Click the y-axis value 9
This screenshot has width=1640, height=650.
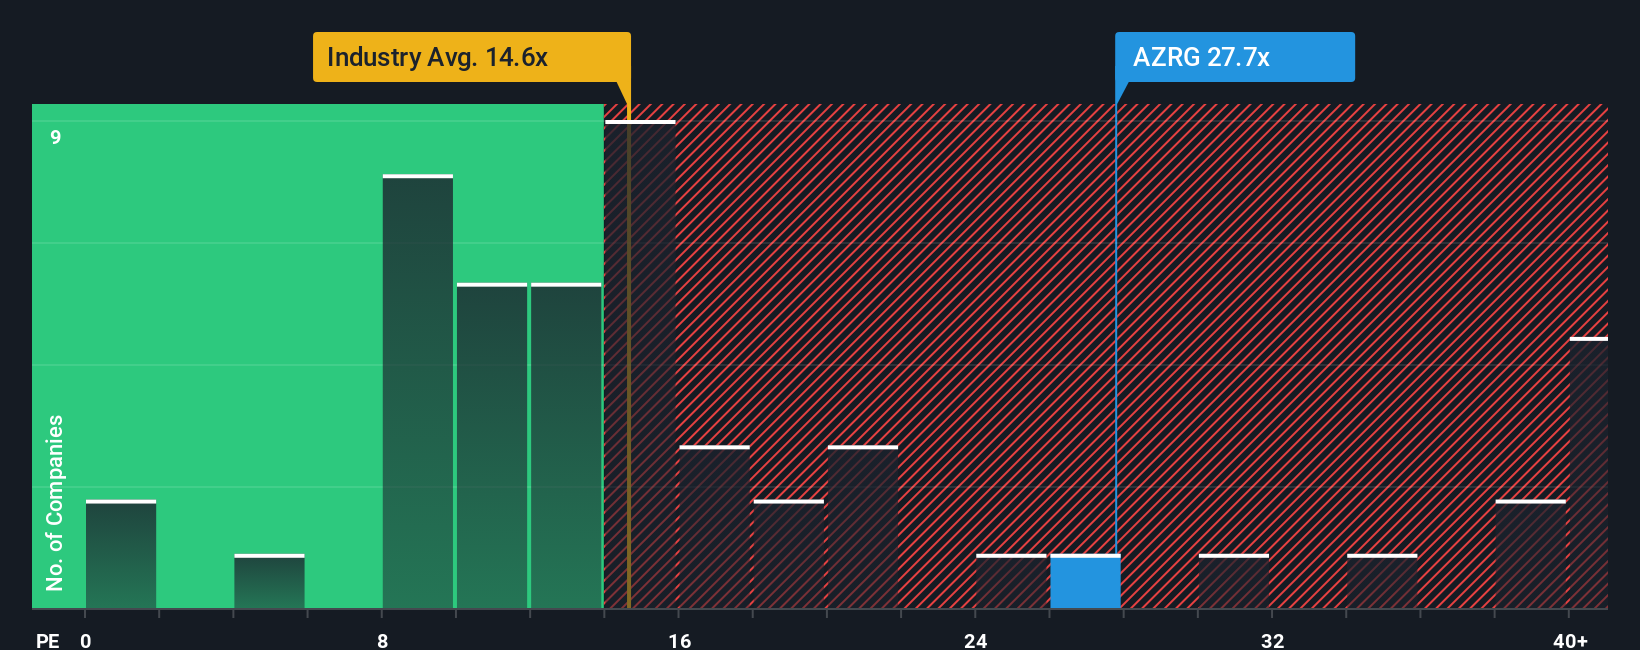(56, 137)
